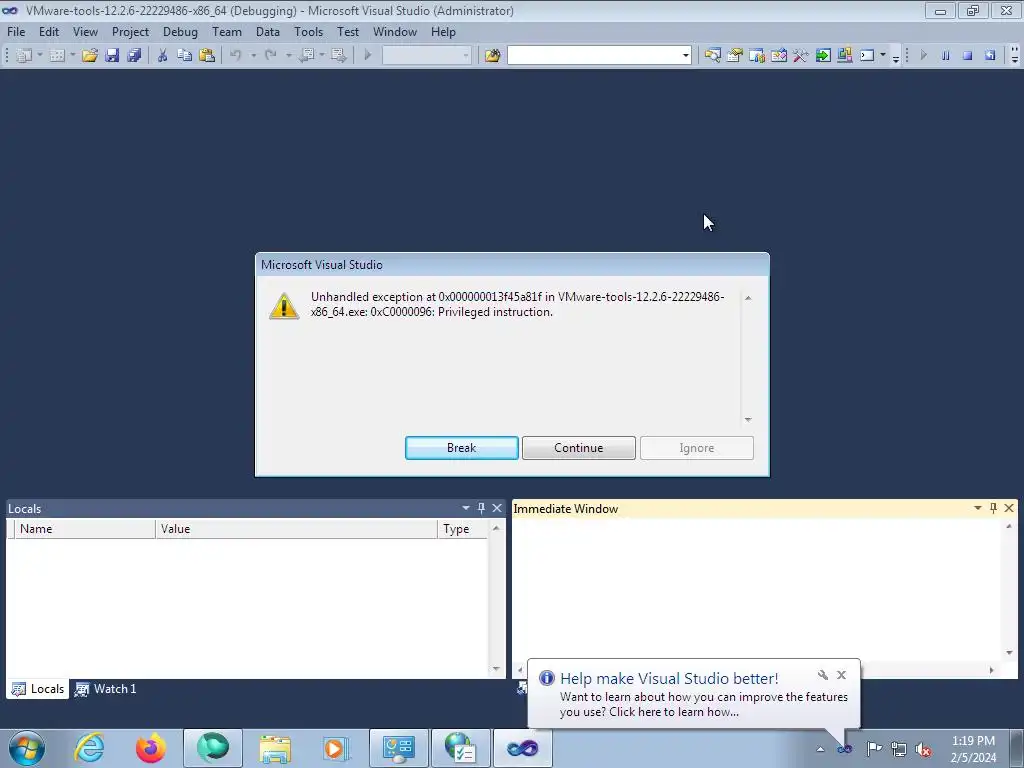
Task: Open the File menu
Action: 16,31
